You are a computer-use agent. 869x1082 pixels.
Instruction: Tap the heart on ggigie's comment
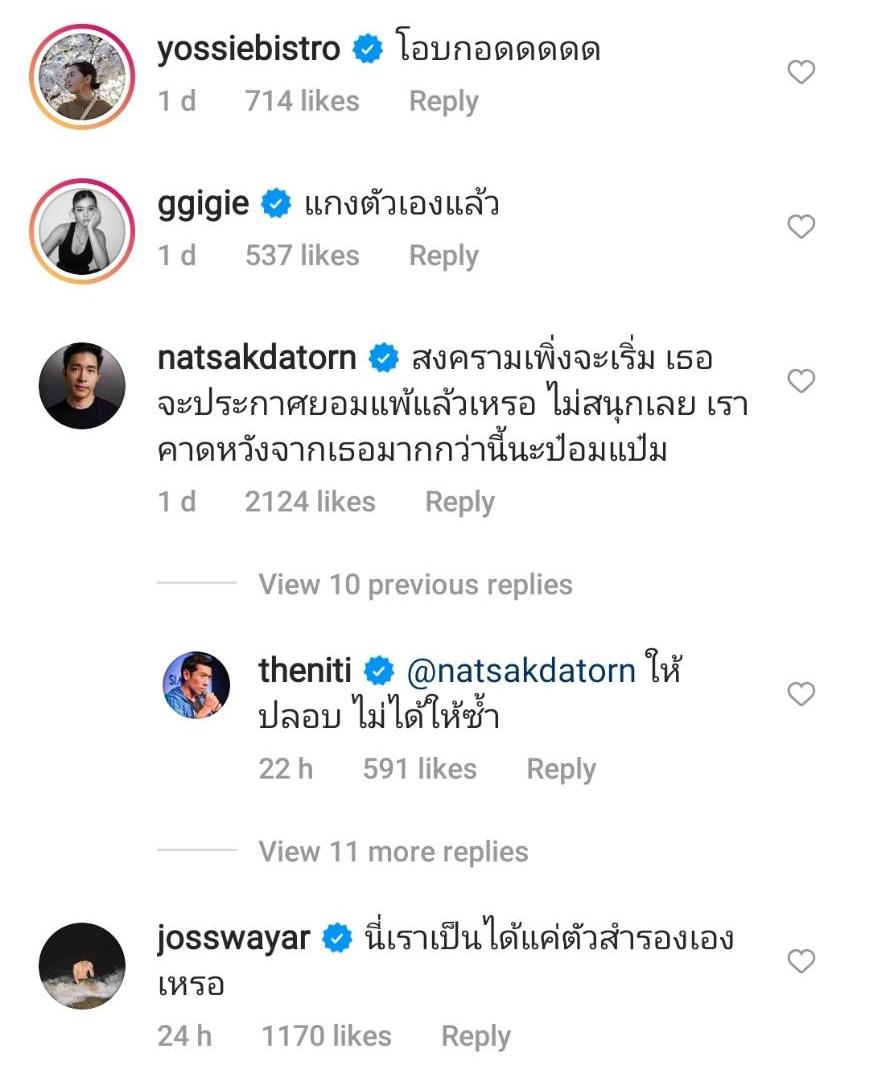[801, 227]
